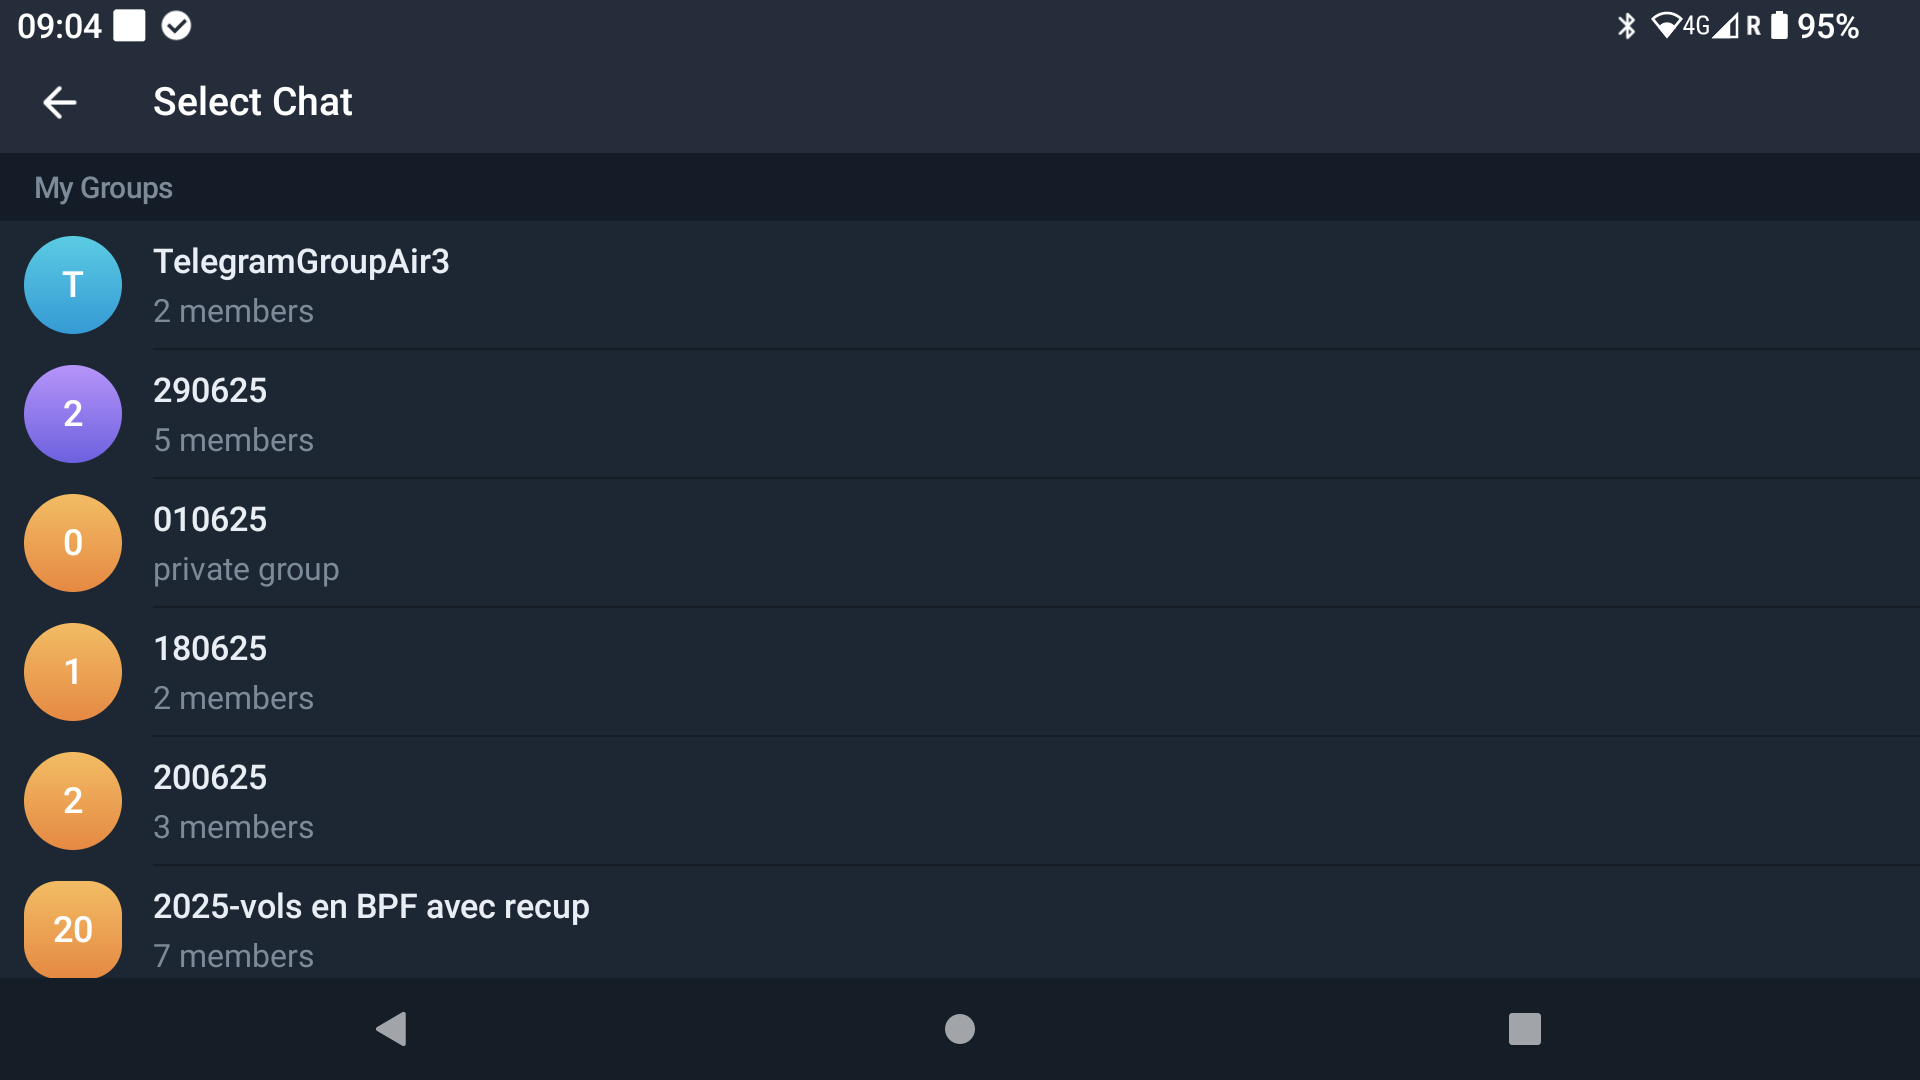Viewport: 1920px width, 1080px height.
Task: Tap the orange 0 avatar for 010625
Action: pos(73,543)
